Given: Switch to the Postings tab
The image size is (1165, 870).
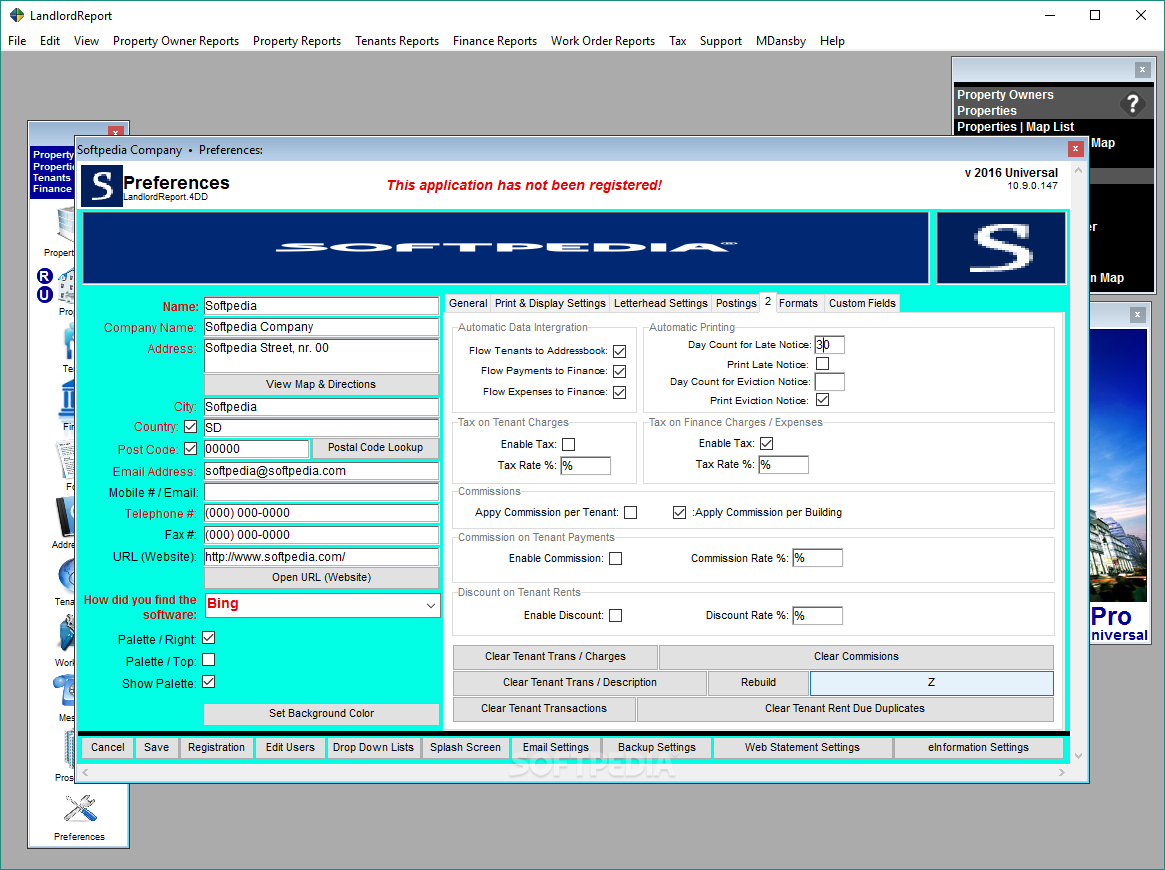Looking at the screenshot, I should [736, 303].
